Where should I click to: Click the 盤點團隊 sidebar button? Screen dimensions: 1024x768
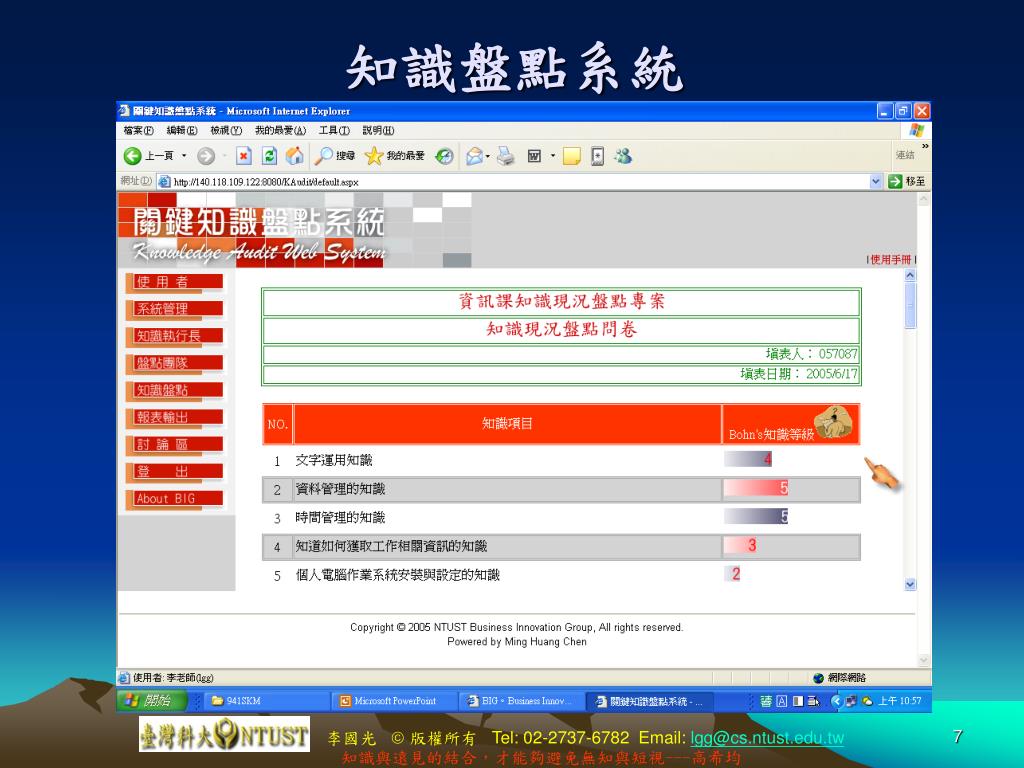[x=174, y=363]
